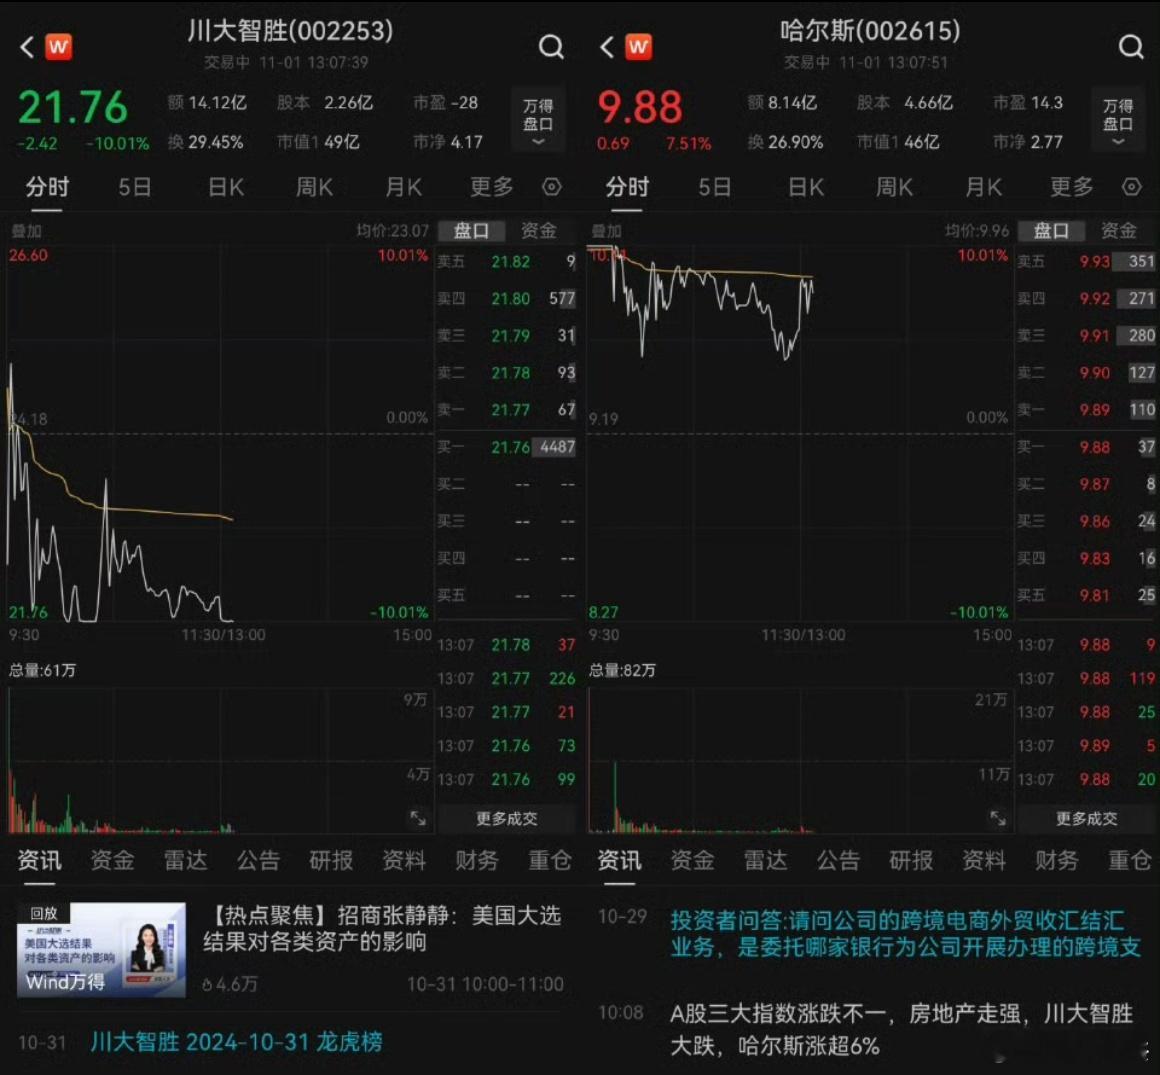1160x1075 pixels.
Task: Expand 万得盘口 dropdown for 川大智胜
Action: click(x=538, y=121)
